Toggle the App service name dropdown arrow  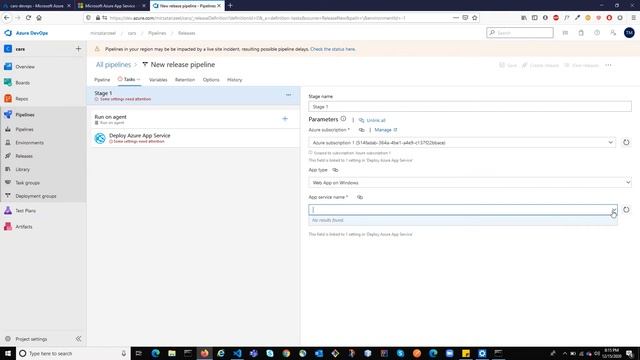coord(613,210)
